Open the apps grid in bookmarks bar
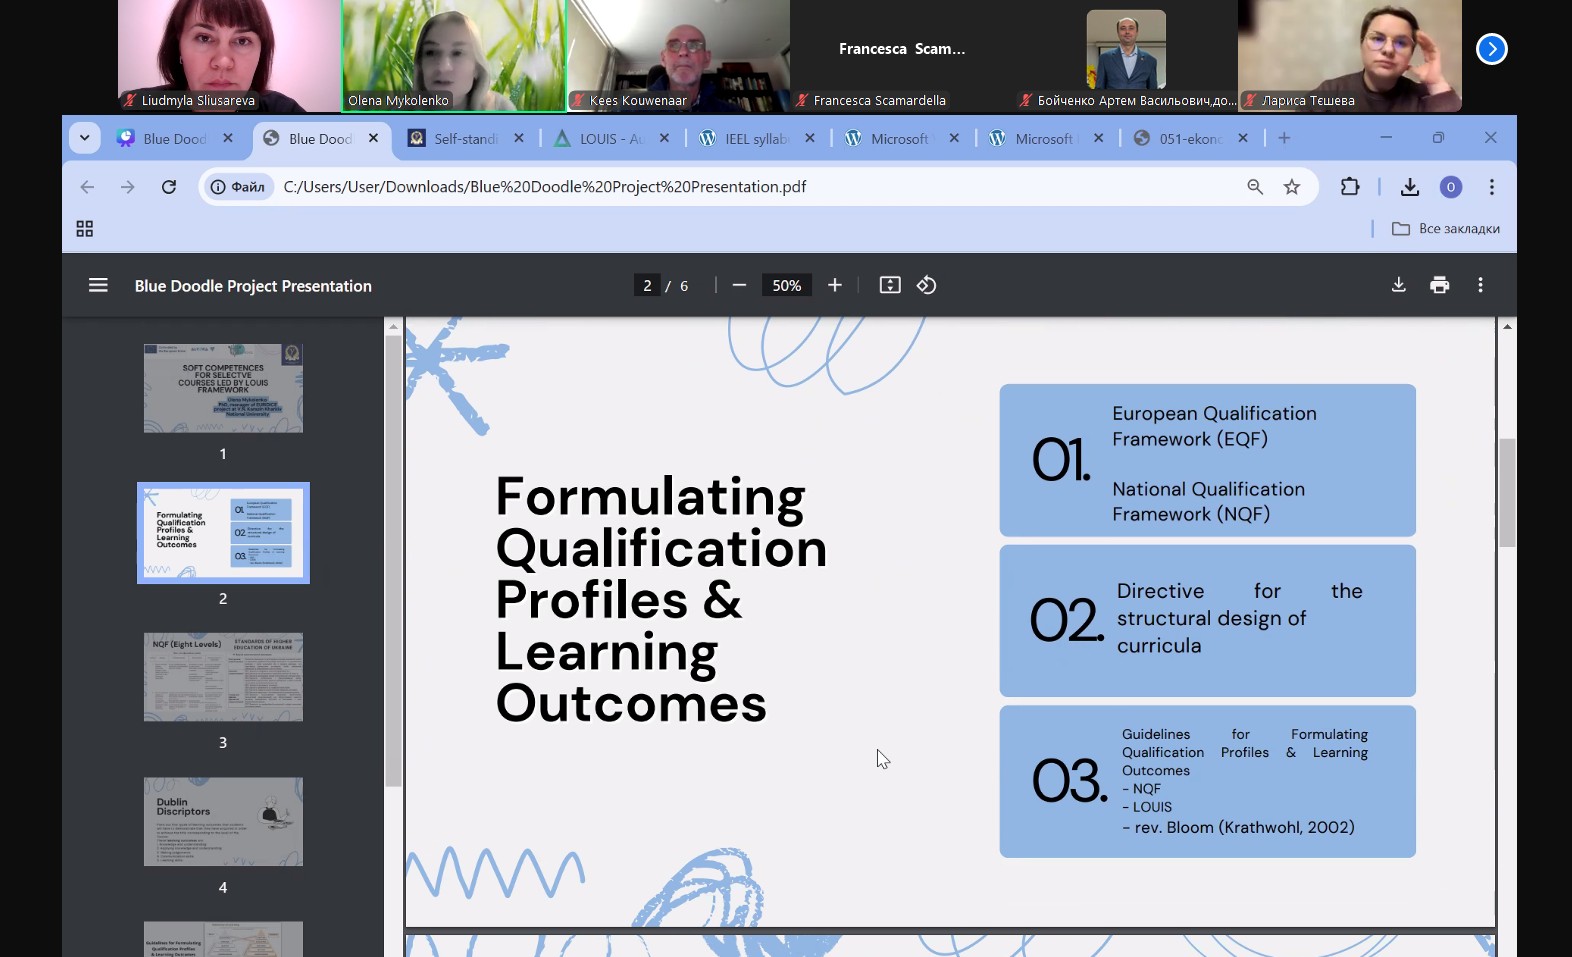The height and width of the screenshot is (957, 1572). (x=85, y=229)
